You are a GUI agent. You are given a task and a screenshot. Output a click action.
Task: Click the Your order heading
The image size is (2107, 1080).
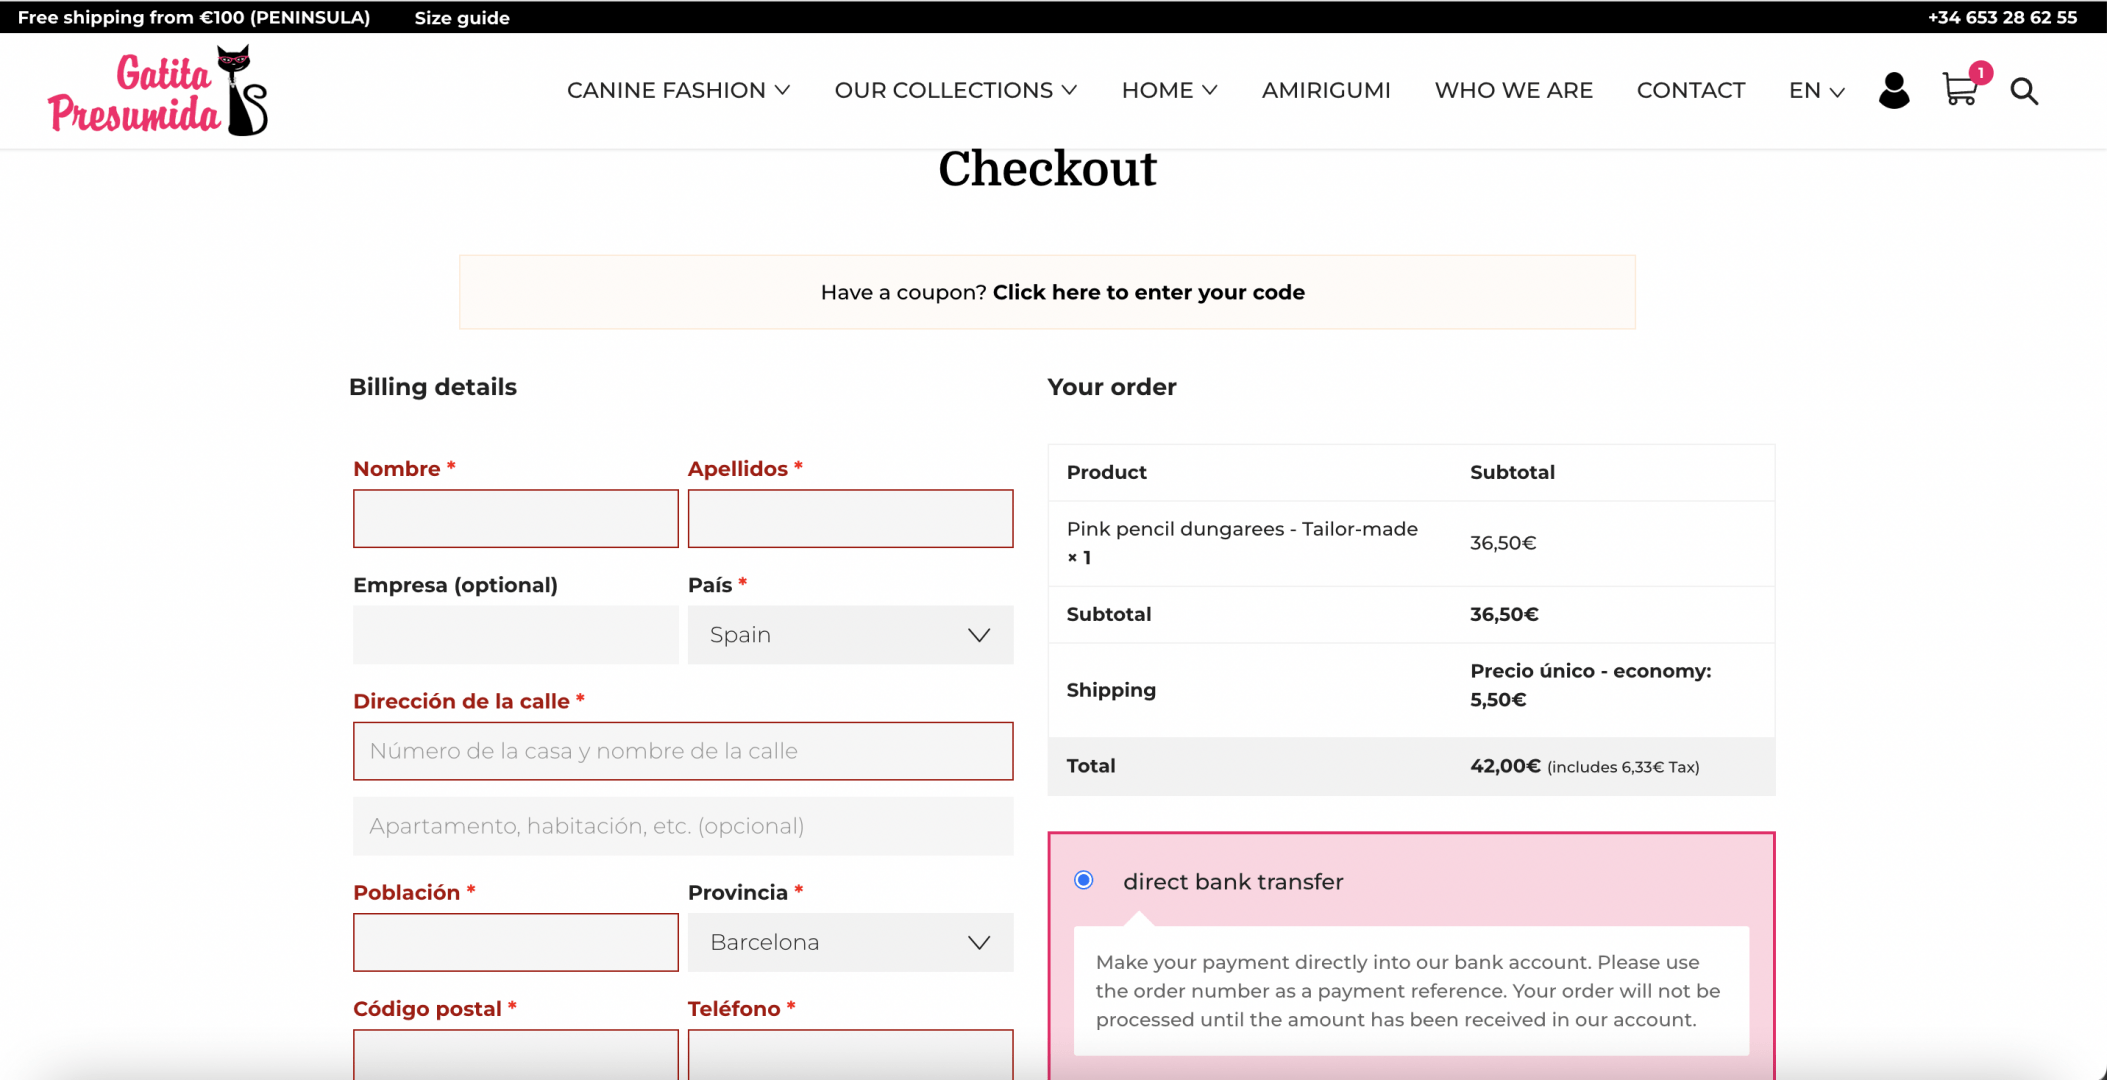tap(1112, 387)
